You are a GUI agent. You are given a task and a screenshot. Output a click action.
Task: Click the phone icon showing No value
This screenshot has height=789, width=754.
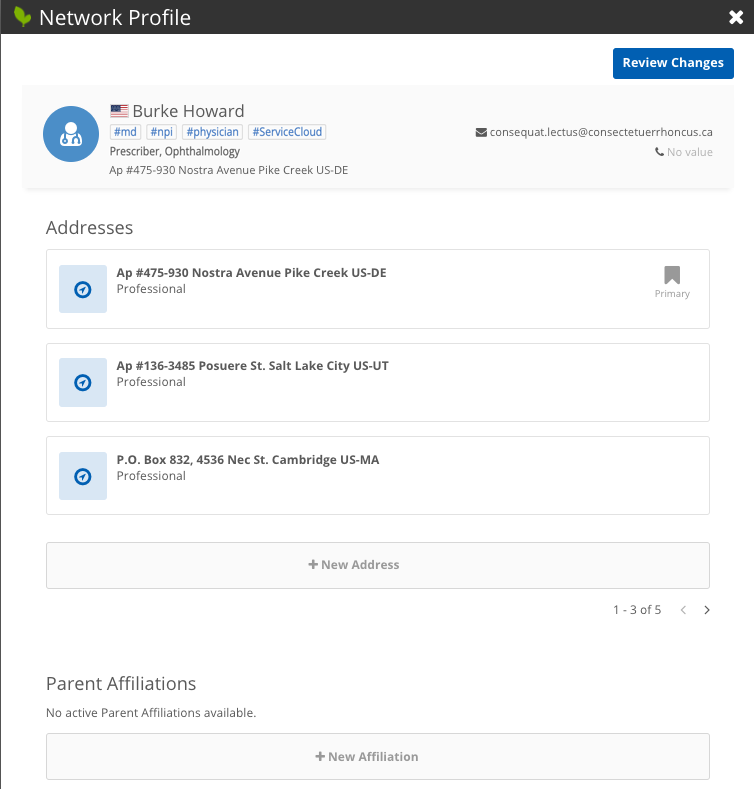[659, 152]
